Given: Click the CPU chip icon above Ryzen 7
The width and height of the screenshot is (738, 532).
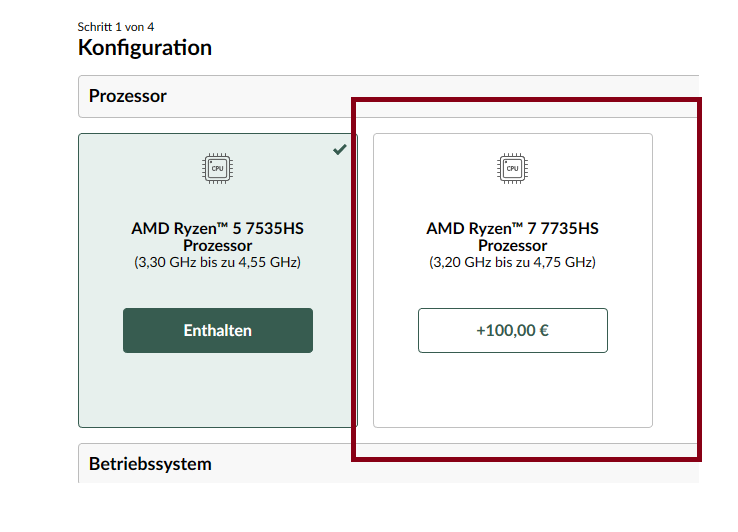Looking at the screenshot, I should tap(512, 169).
